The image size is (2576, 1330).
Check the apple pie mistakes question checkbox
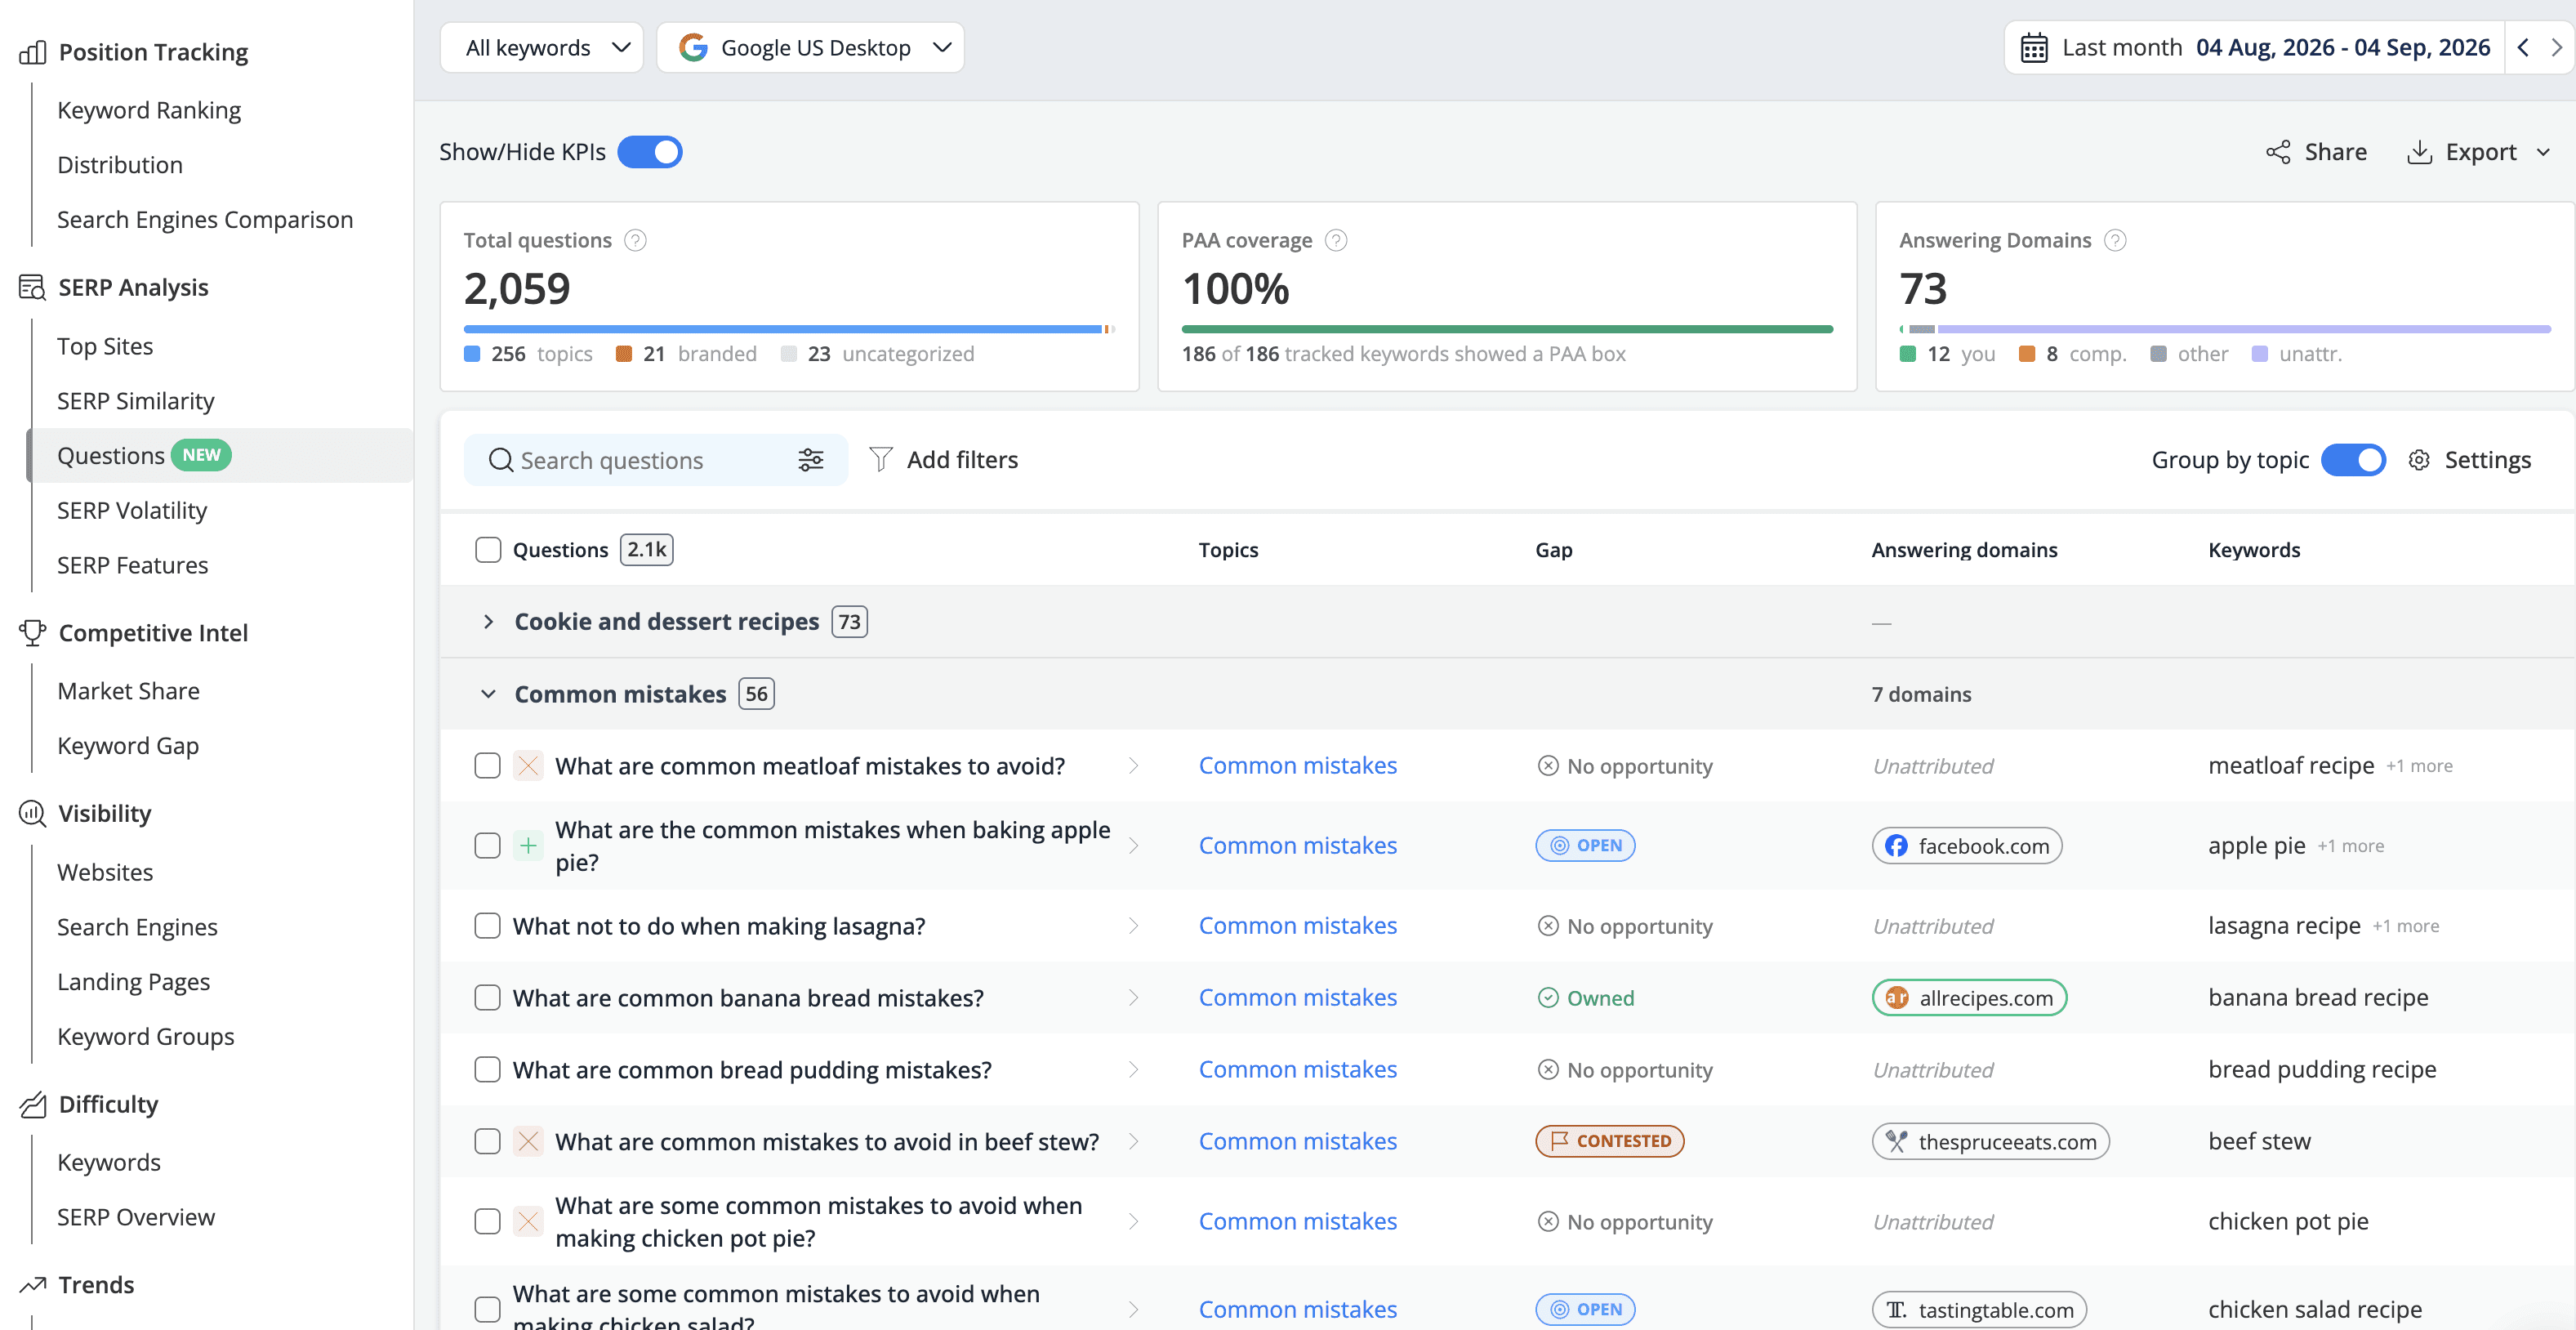488,846
